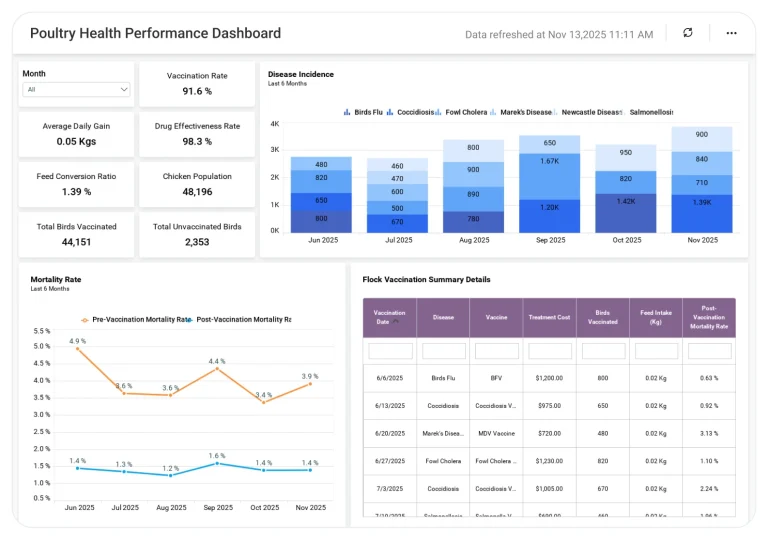768x538 pixels.
Task: Click the Birds Flu disease cell
Action: point(443,378)
